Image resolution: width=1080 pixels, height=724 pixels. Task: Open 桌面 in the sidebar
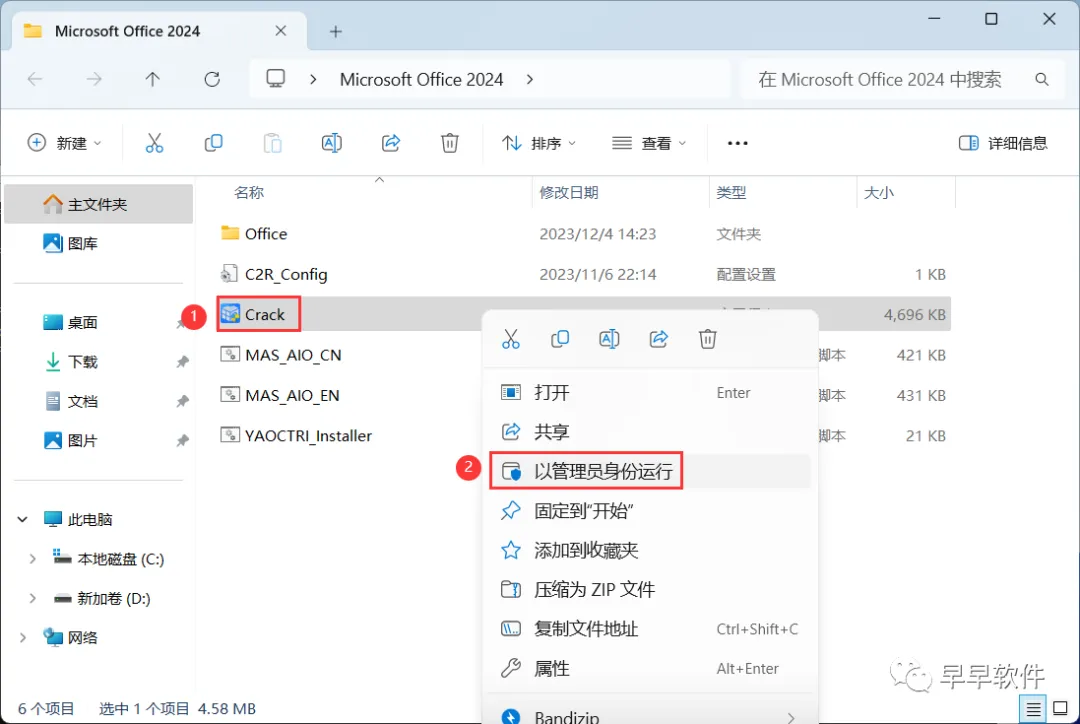[x=98, y=322]
